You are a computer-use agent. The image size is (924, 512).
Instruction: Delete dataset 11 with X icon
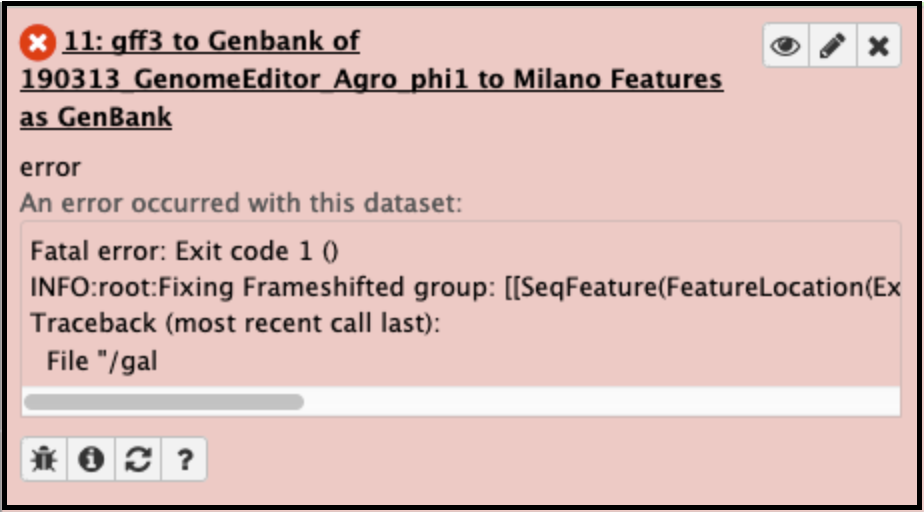pyautogui.click(x=879, y=45)
